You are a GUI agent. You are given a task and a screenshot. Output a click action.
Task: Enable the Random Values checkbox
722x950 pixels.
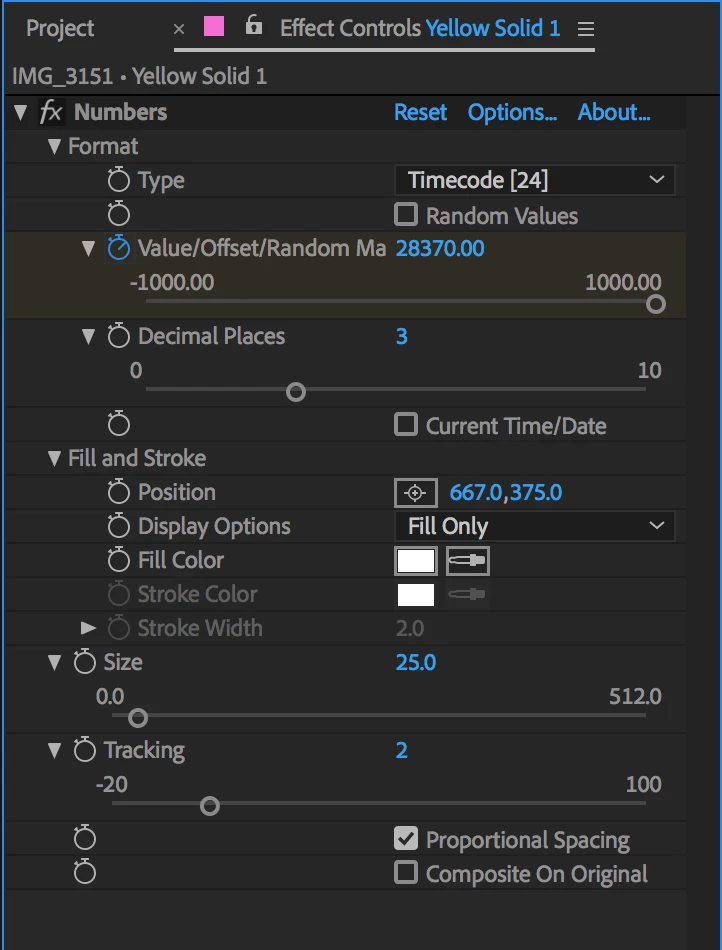coord(406,215)
